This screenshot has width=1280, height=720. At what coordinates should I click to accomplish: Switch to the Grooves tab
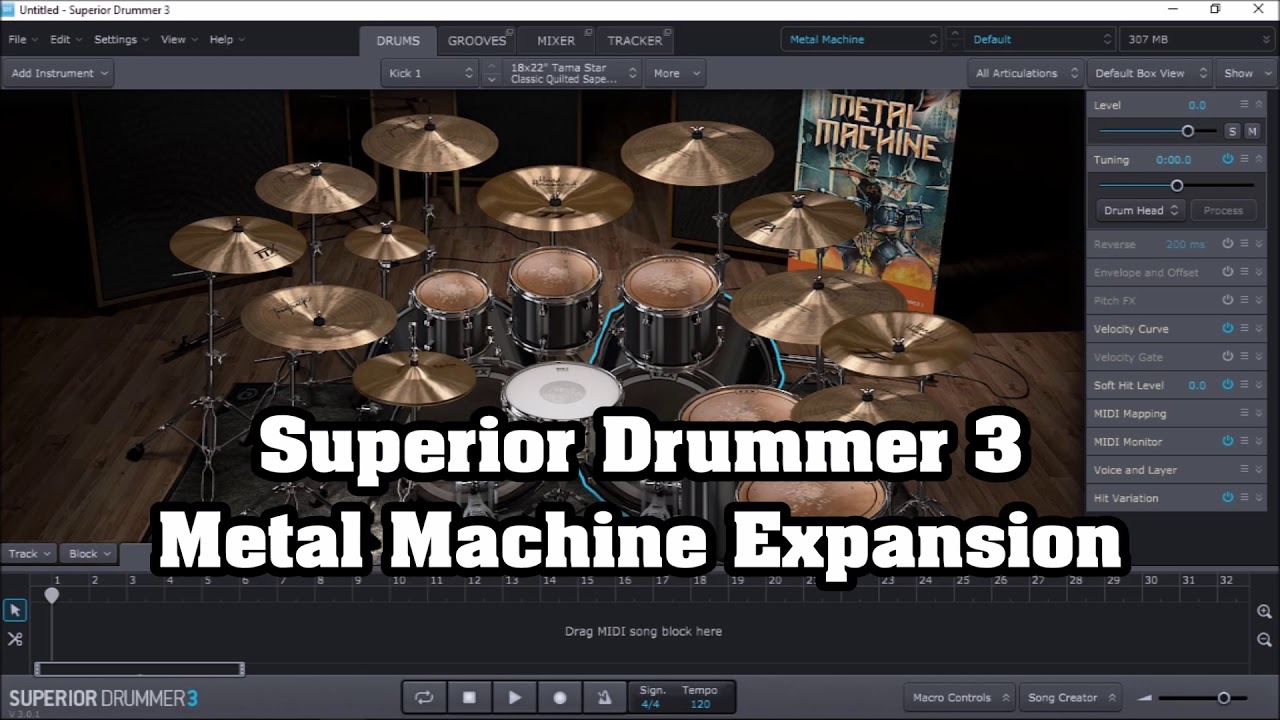tap(477, 41)
